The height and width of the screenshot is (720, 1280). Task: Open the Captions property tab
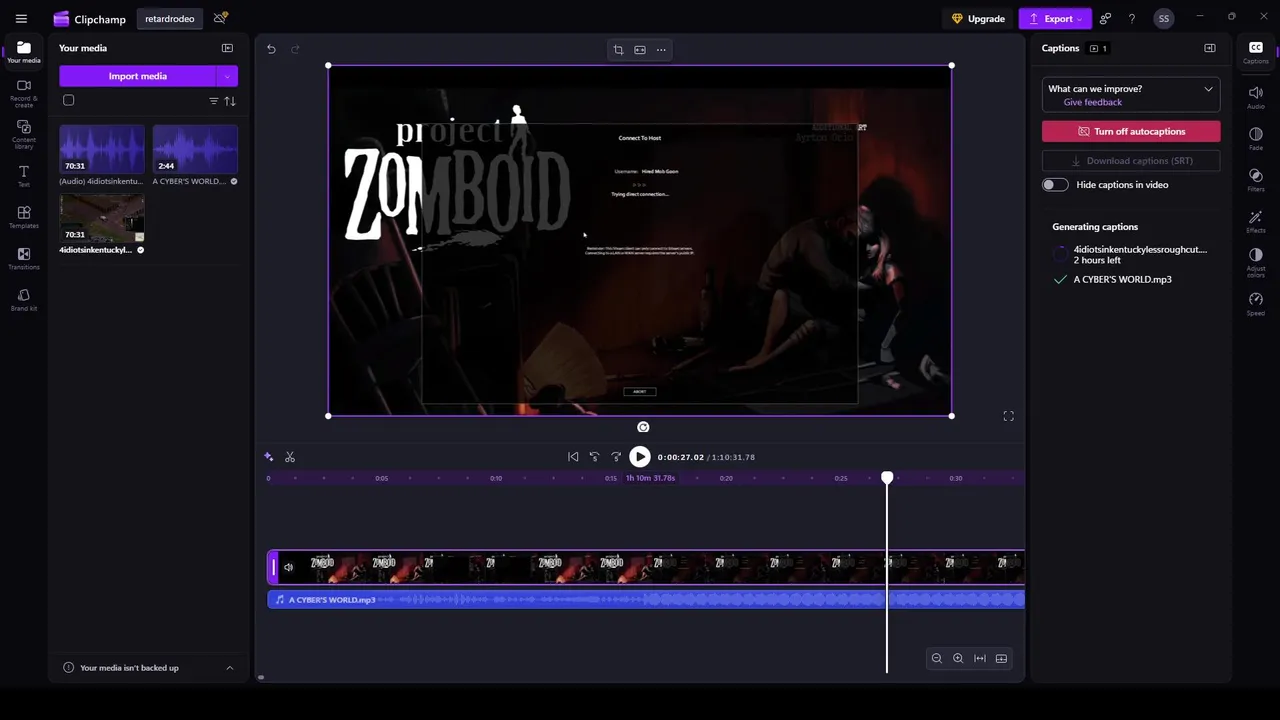coord(1255,52)
